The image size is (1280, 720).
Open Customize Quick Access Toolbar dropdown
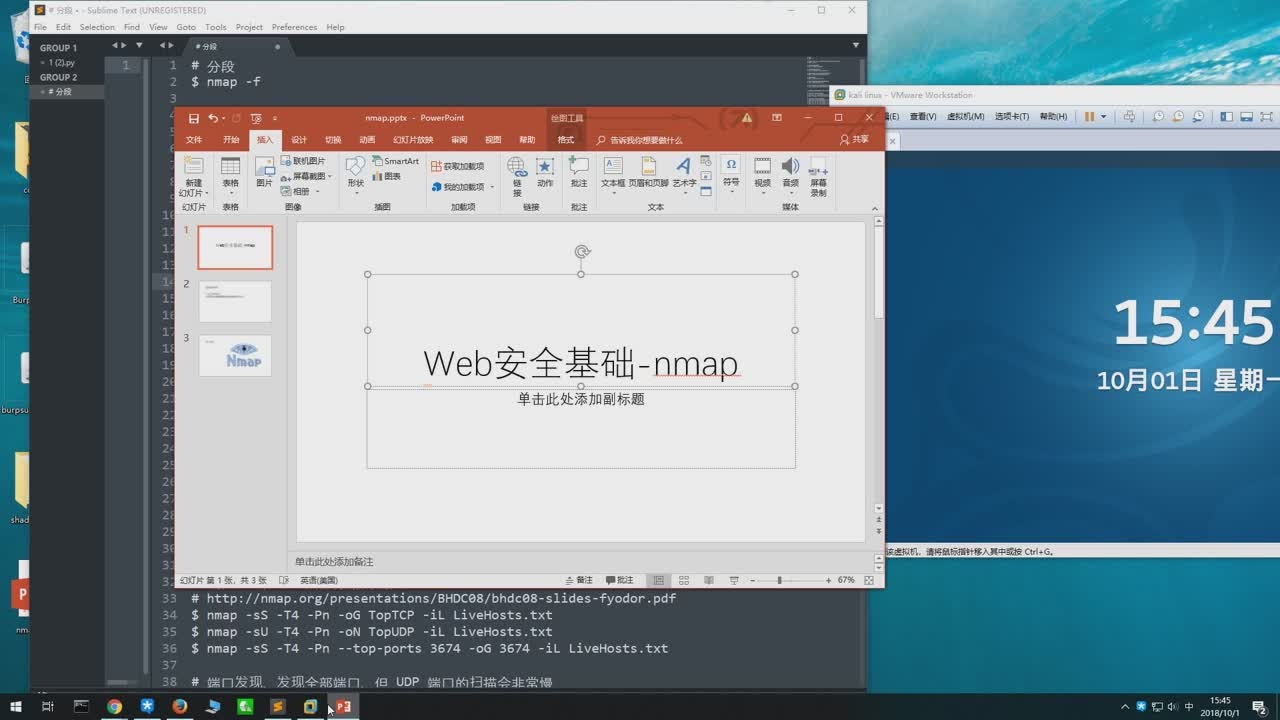coord(275,118)
